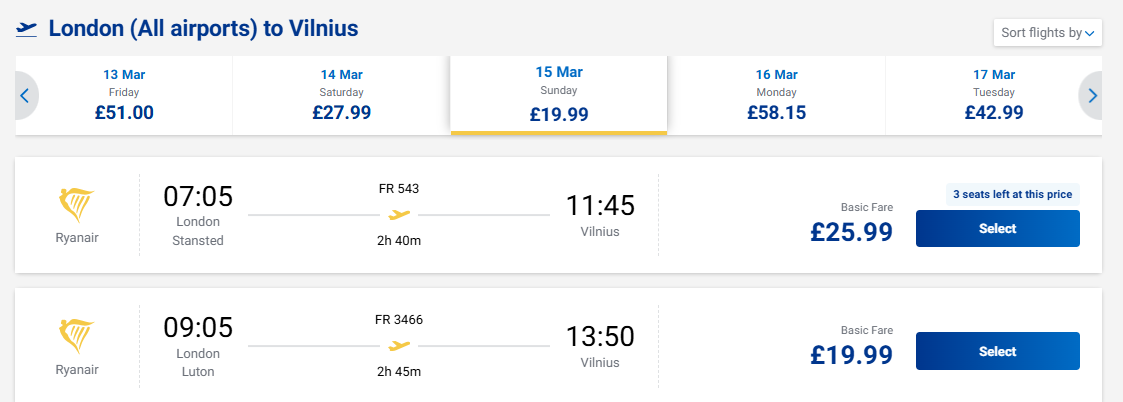Show earlier dates with the left arrow
This screenshot has height=402, width=1123.
[26, 96]
